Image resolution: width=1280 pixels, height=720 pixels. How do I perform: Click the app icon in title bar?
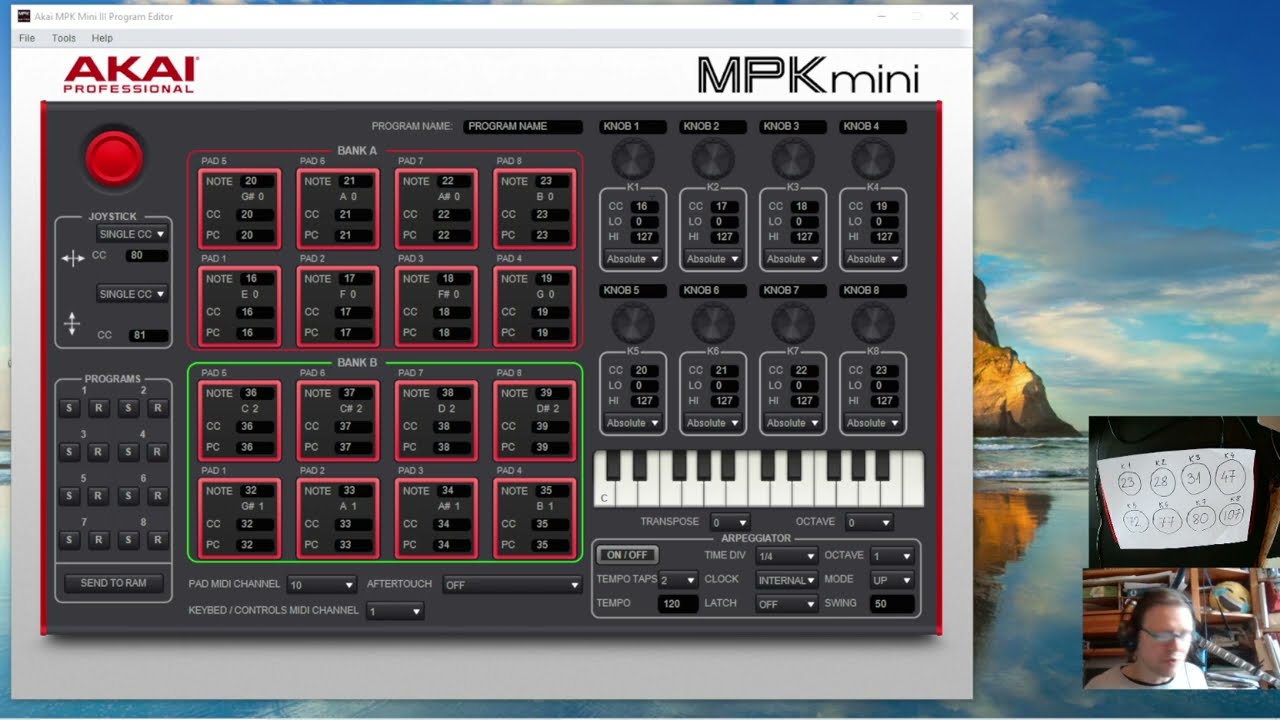tap(24, 16)
